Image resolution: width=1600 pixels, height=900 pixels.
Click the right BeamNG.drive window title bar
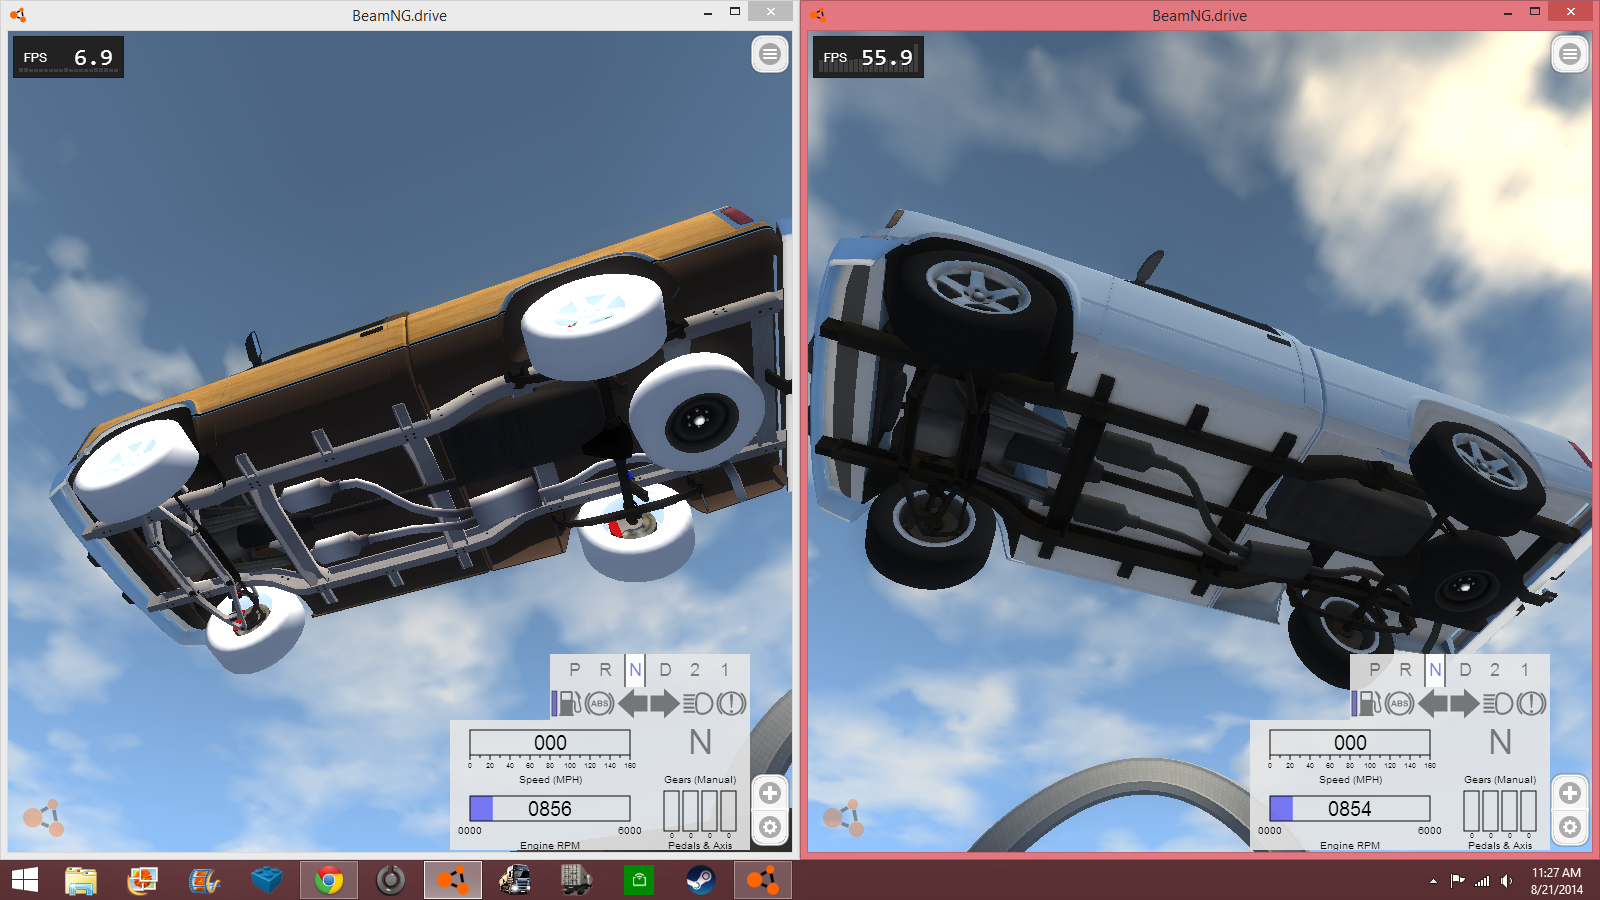pos(1199,15)
